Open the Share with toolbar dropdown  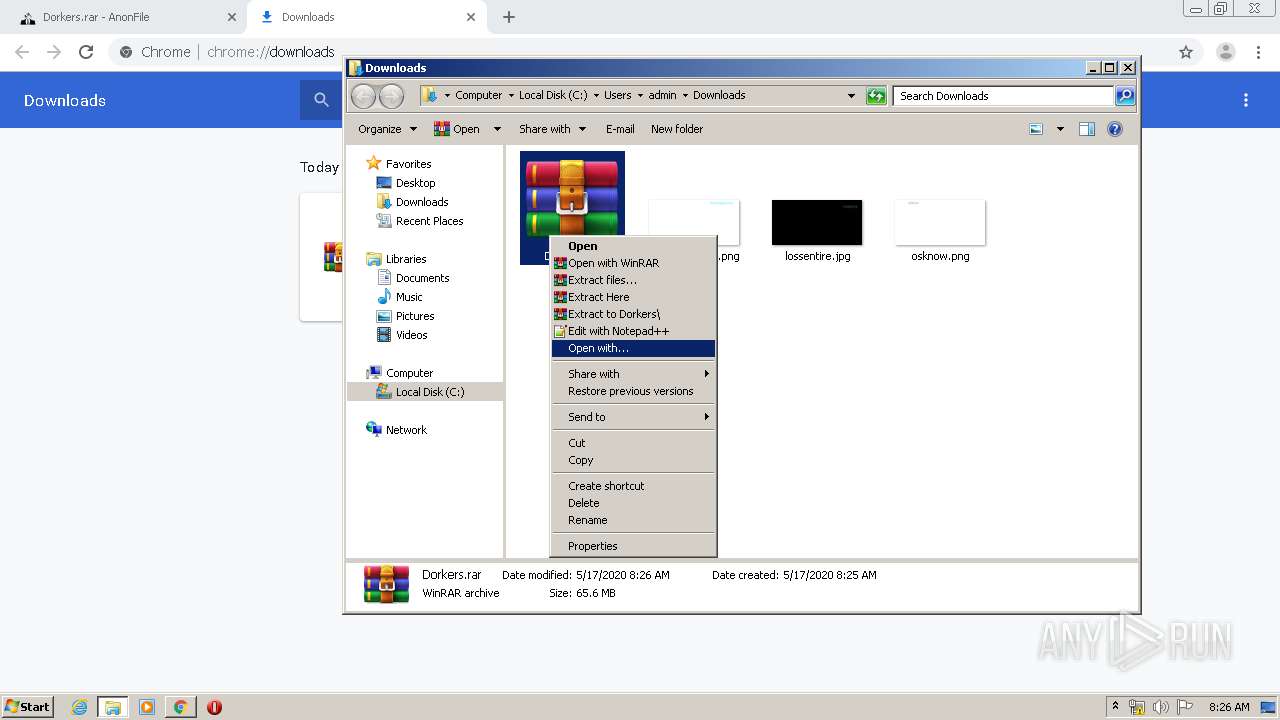552,129
